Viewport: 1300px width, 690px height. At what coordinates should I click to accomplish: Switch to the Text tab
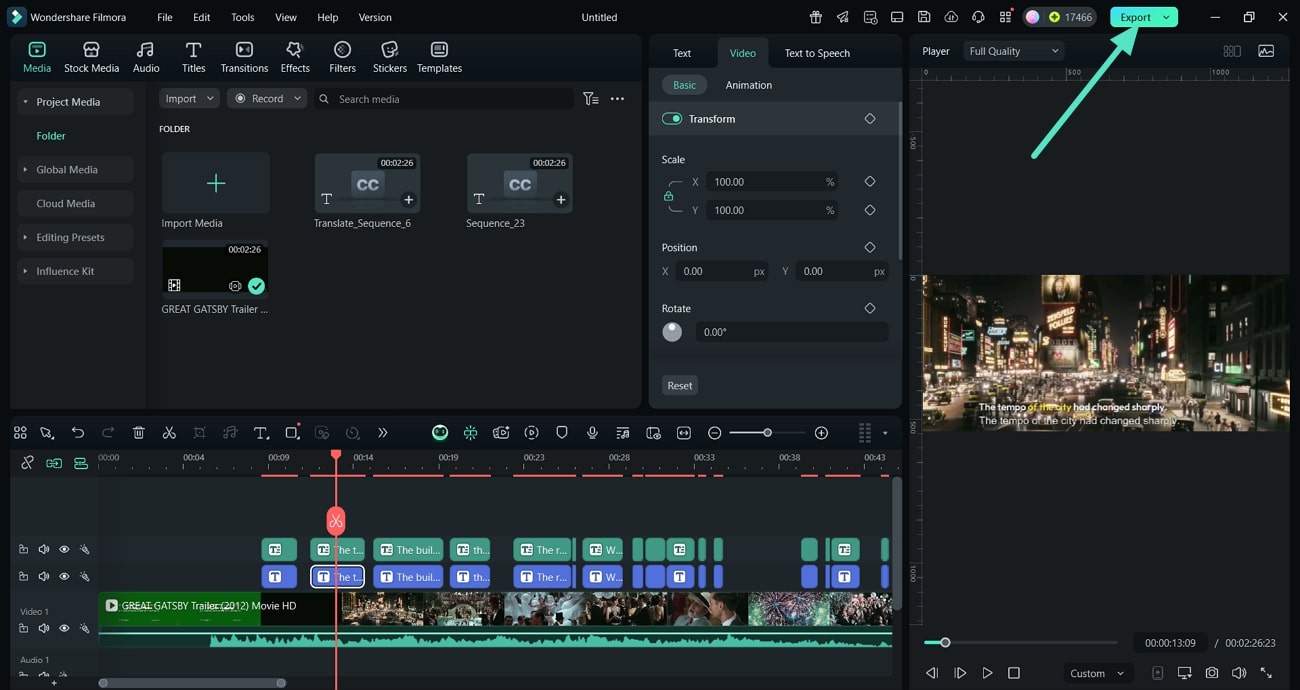[682, 53]
